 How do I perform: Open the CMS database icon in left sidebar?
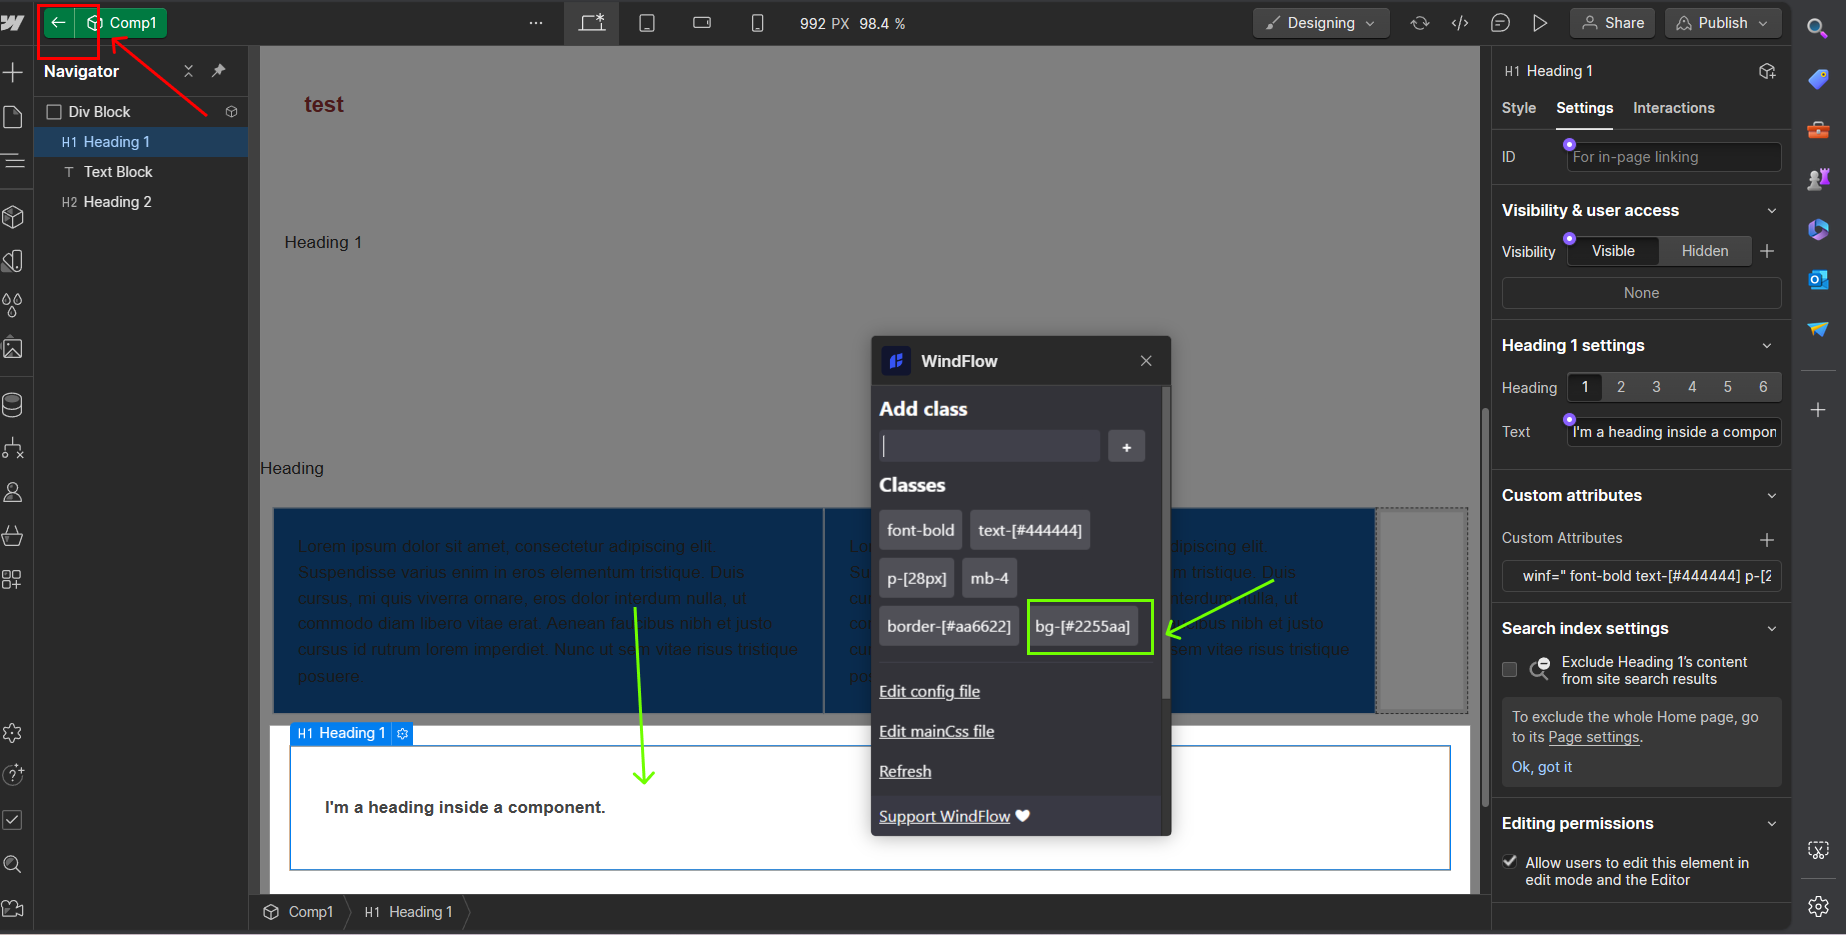[x=13, y=405]
